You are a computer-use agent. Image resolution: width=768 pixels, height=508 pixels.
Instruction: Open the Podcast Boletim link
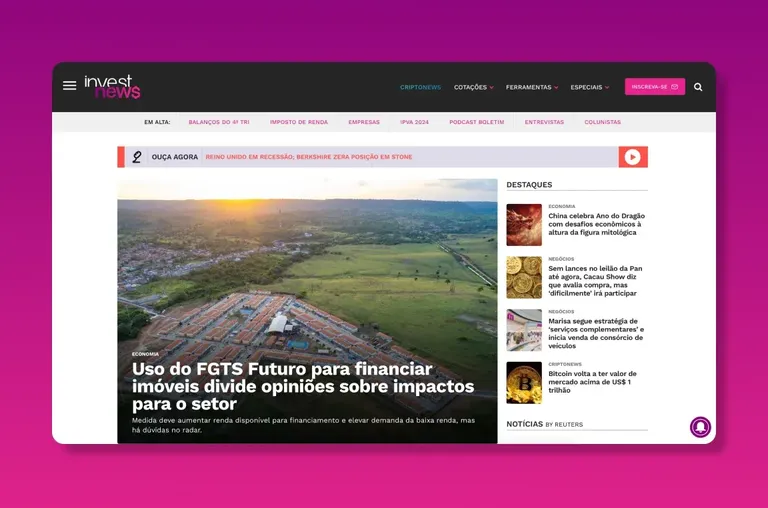pyautogui.click(x=477, y=122)
